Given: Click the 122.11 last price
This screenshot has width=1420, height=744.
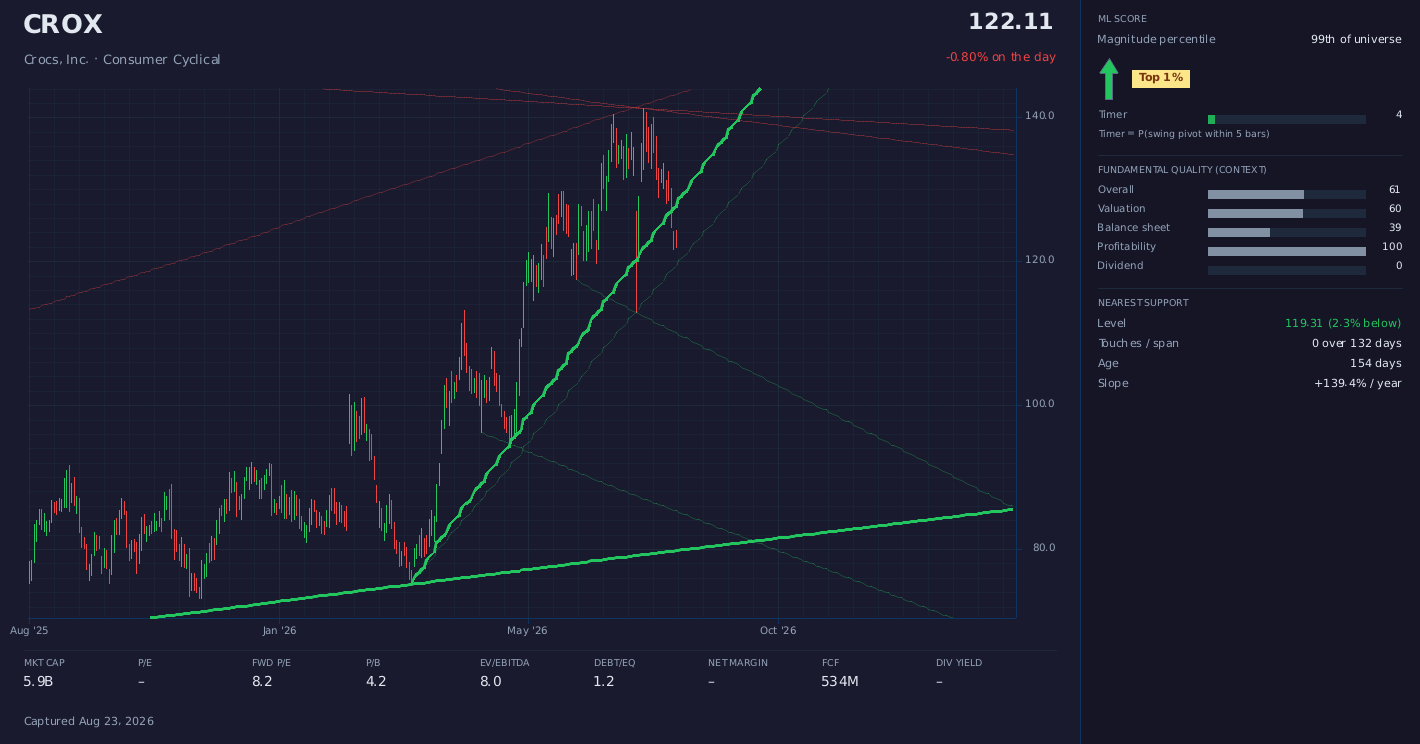Looking at the screenshot, I should (x=1011, y=22).
